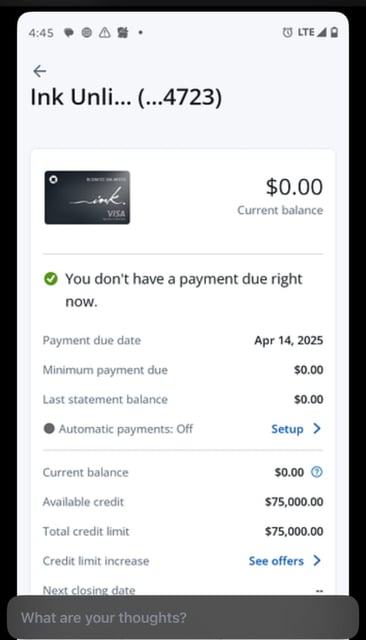Screen dimensions: 366x640
Task: Tap the warning triangle notification icon
Action: [105, 32]
